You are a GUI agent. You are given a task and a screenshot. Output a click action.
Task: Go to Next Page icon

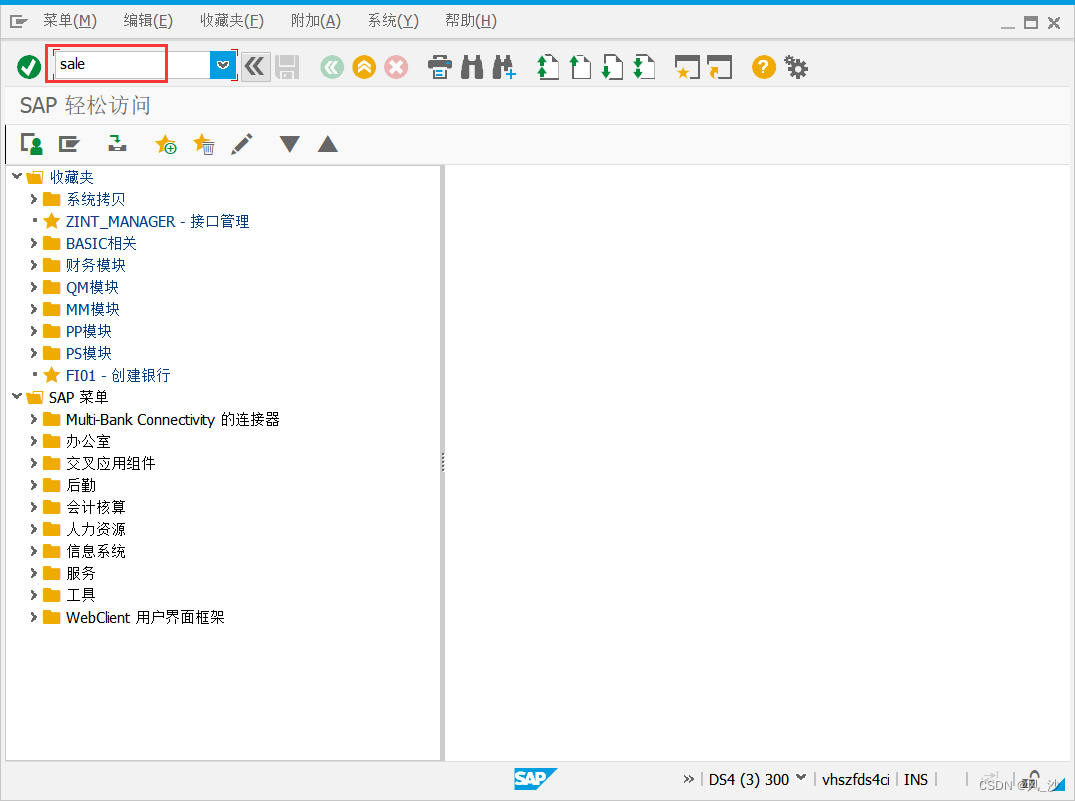coord(612,67)
